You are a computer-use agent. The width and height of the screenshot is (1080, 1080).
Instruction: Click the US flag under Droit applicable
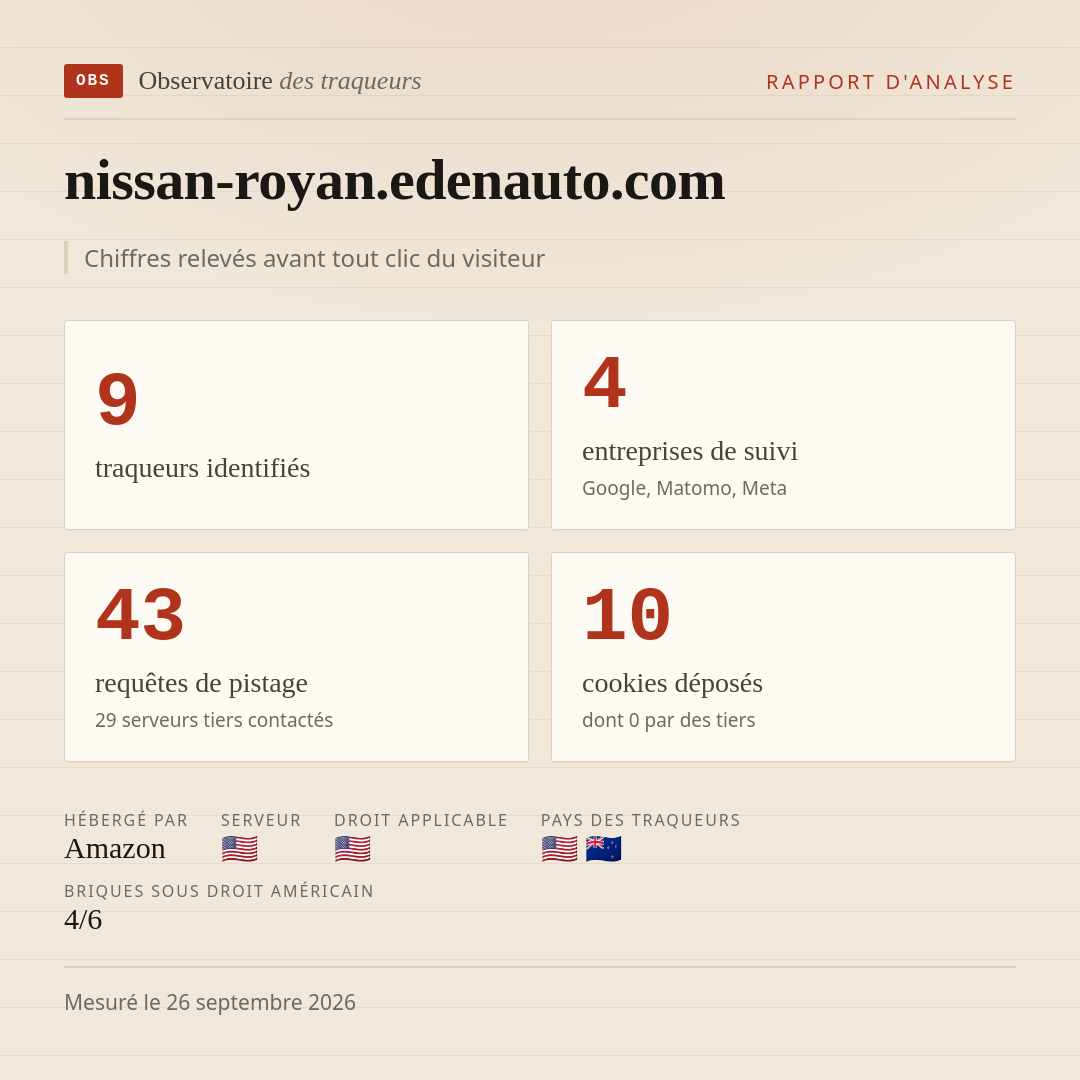pyautogui.click(x=353, y=849)
